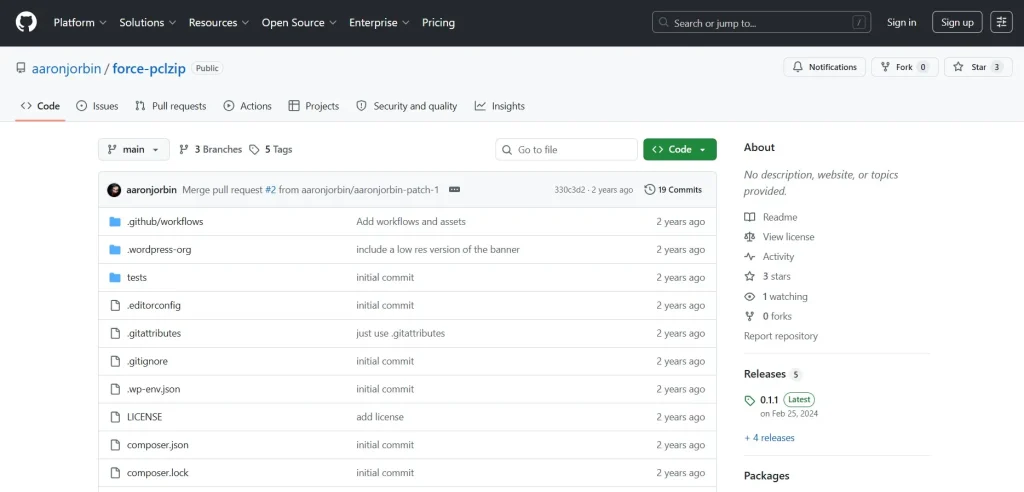Open aaronjorbin owner profile link
1024x492 pixels.
tap(66, 69)
